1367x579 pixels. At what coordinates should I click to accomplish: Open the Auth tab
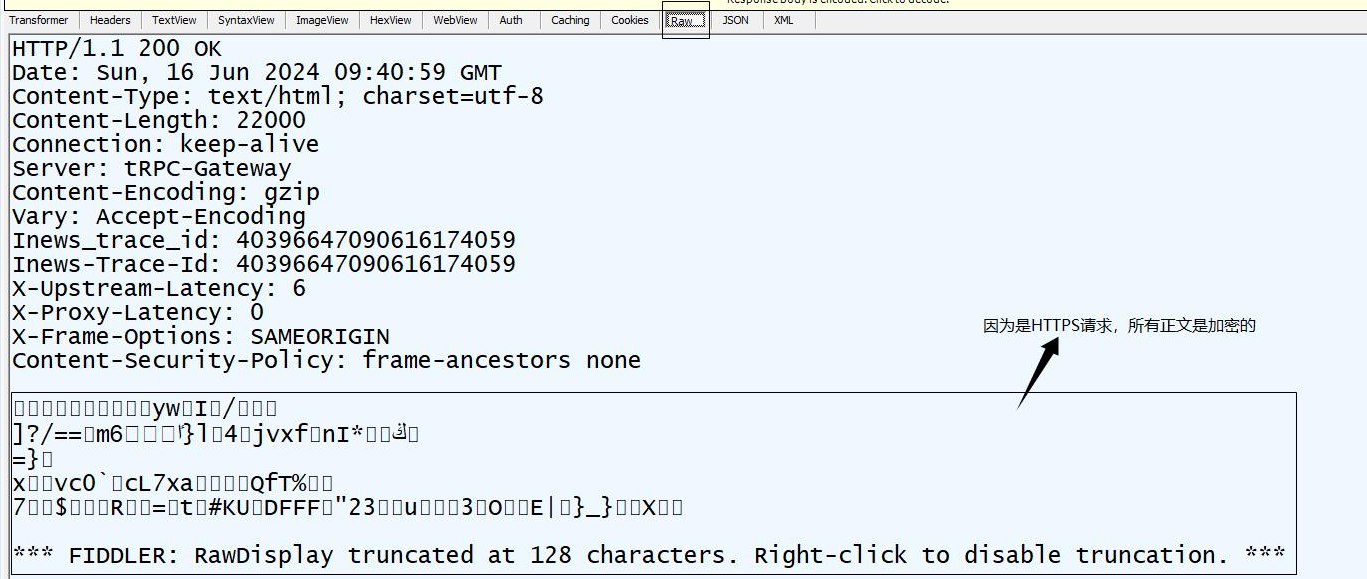click(x=511, y=20)
